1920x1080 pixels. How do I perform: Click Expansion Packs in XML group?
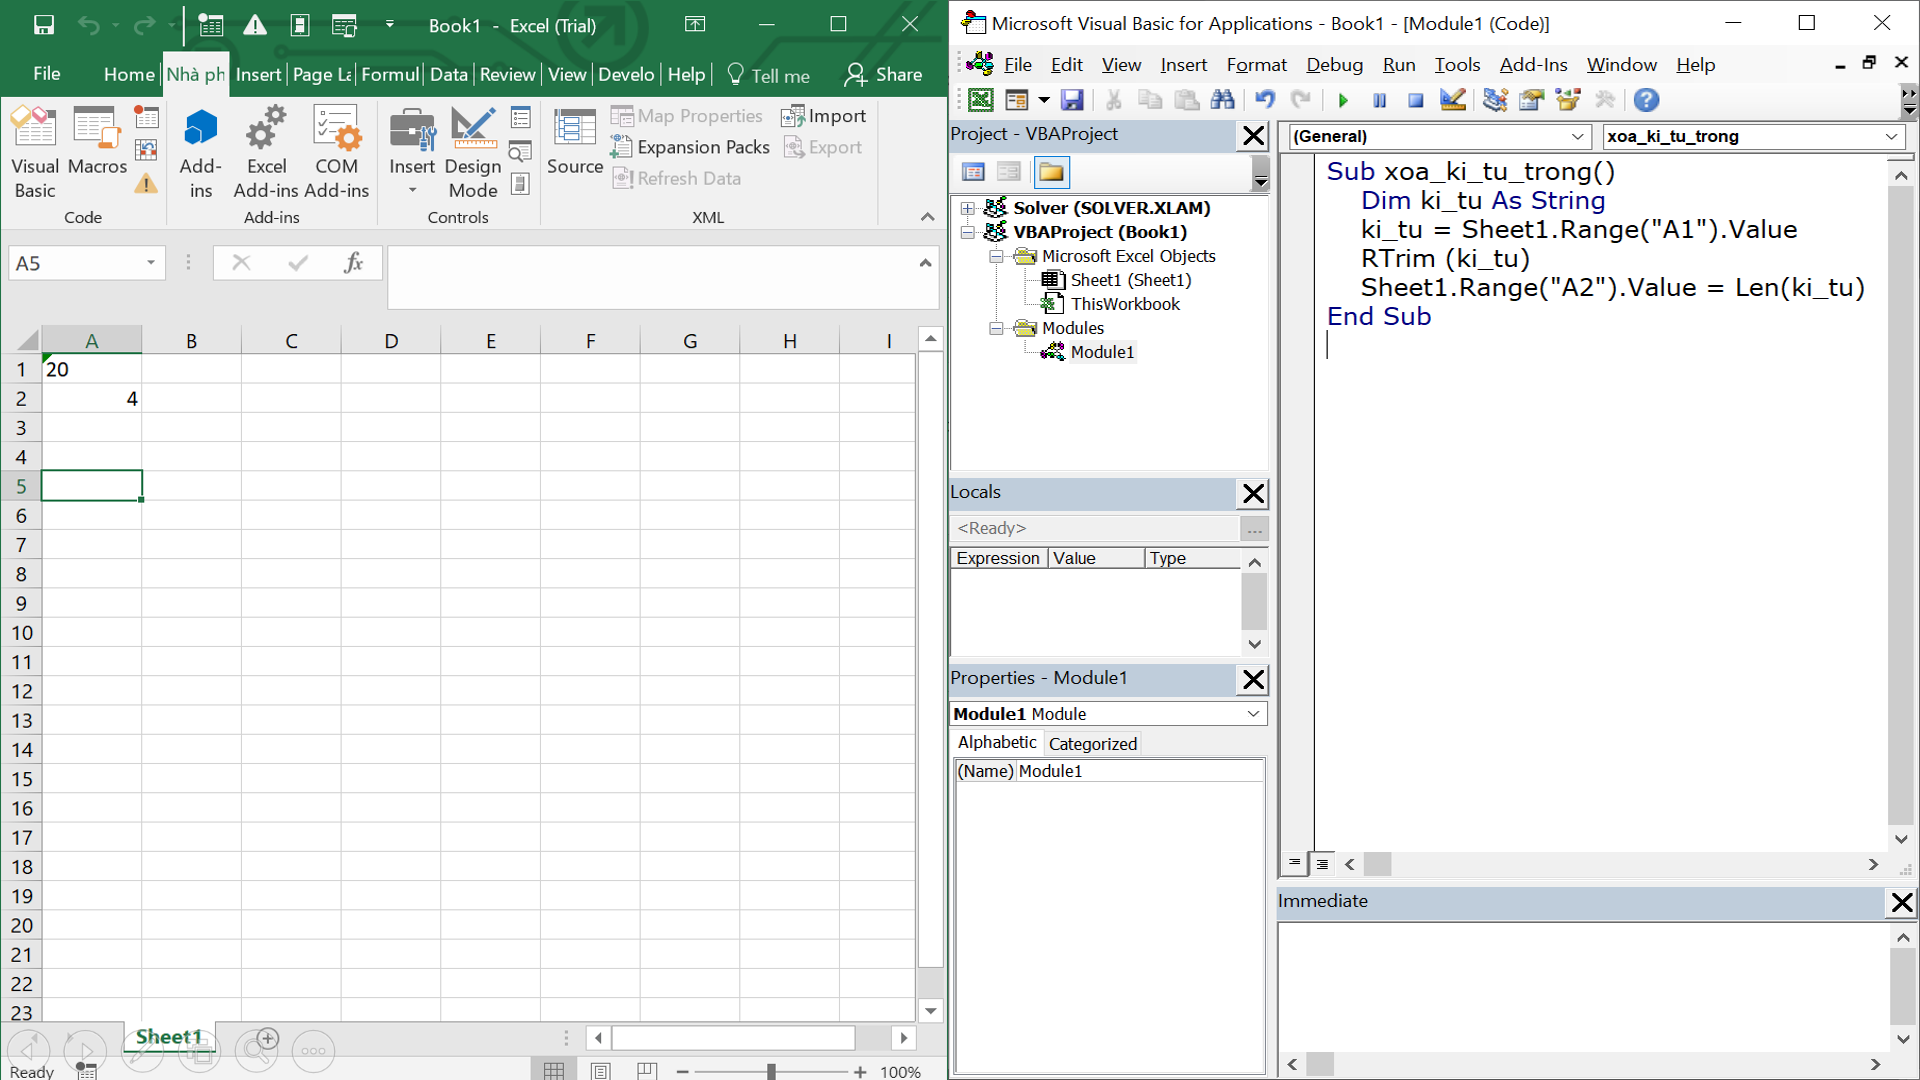click(x=691, y=147)
